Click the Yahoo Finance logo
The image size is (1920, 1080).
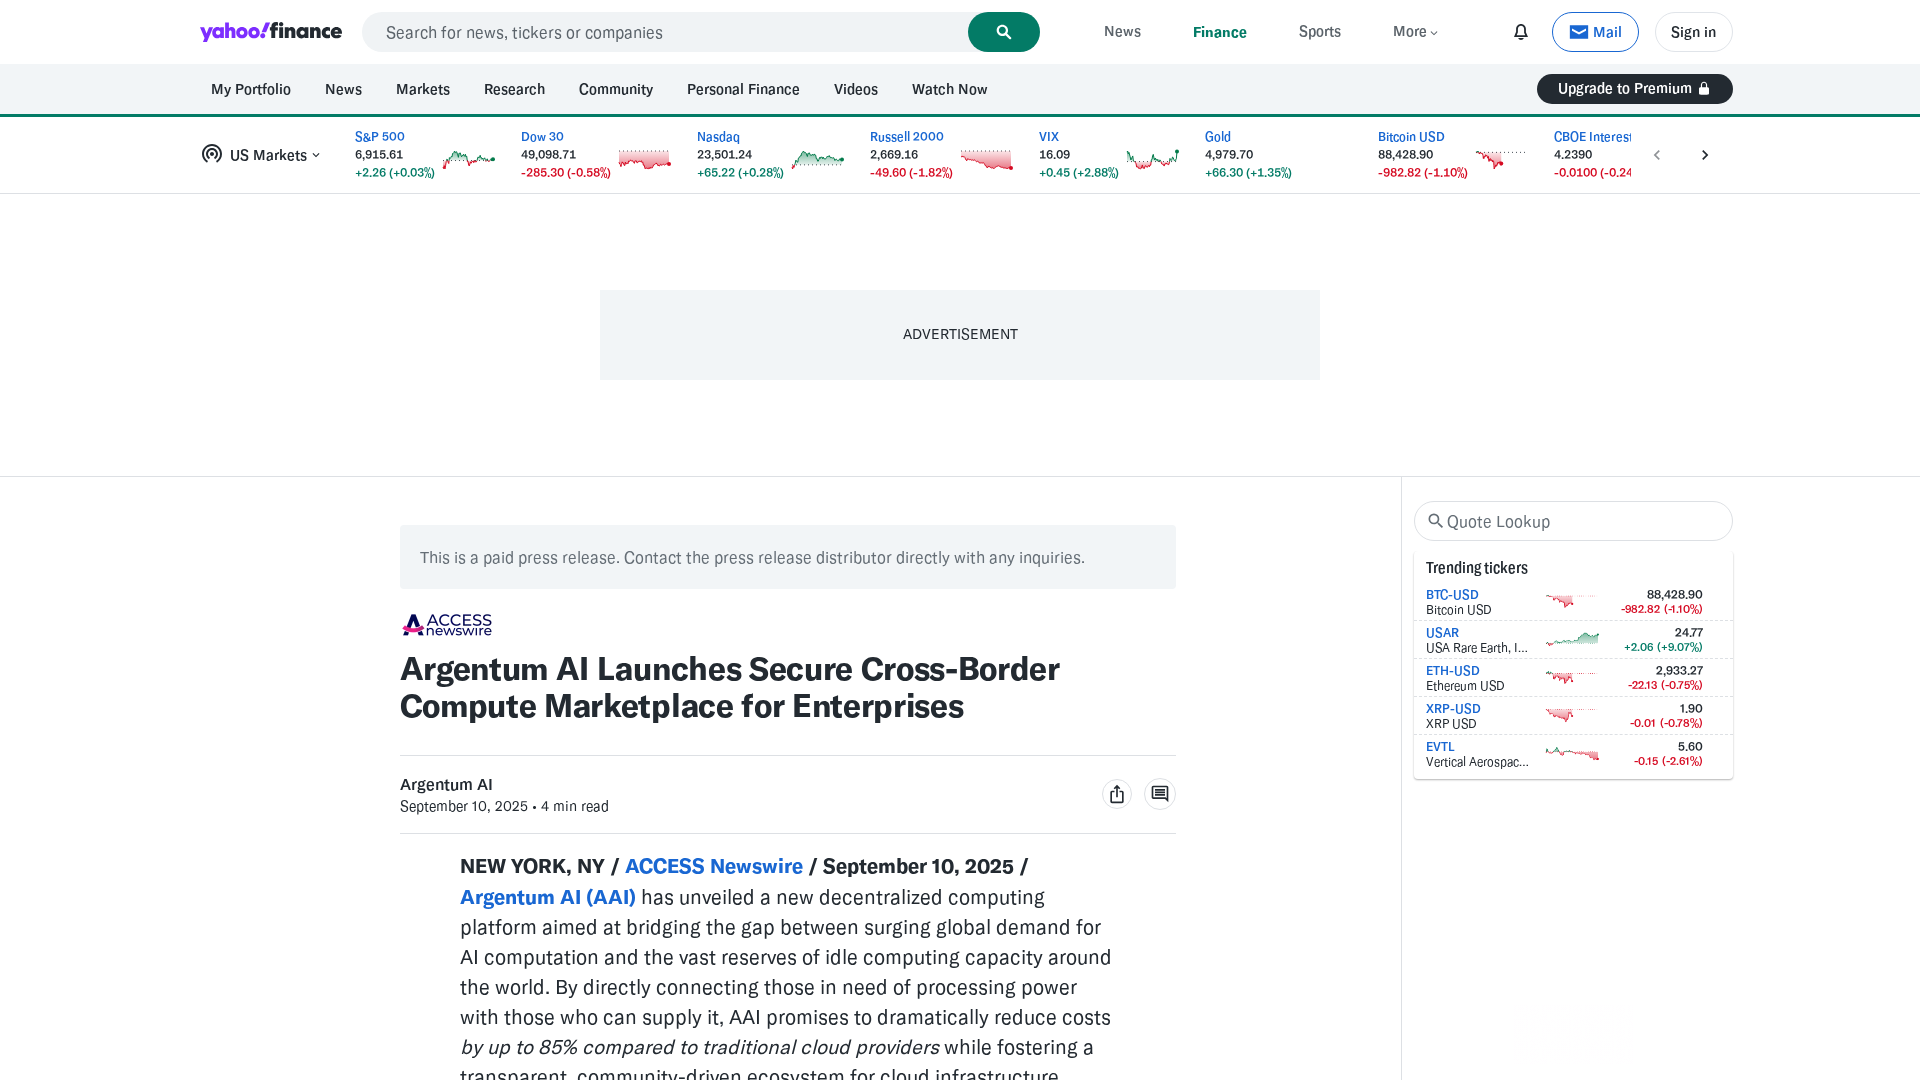[271, 32]
